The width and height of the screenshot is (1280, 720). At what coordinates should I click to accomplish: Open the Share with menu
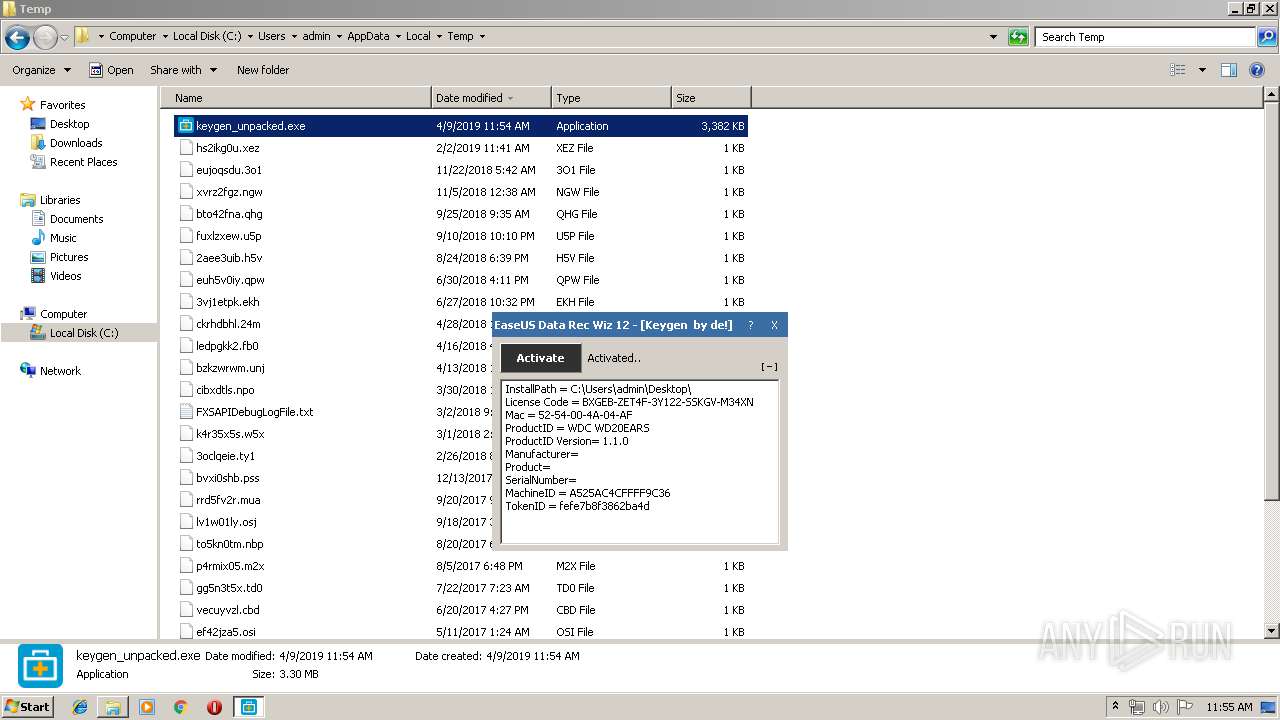point(183,70)
